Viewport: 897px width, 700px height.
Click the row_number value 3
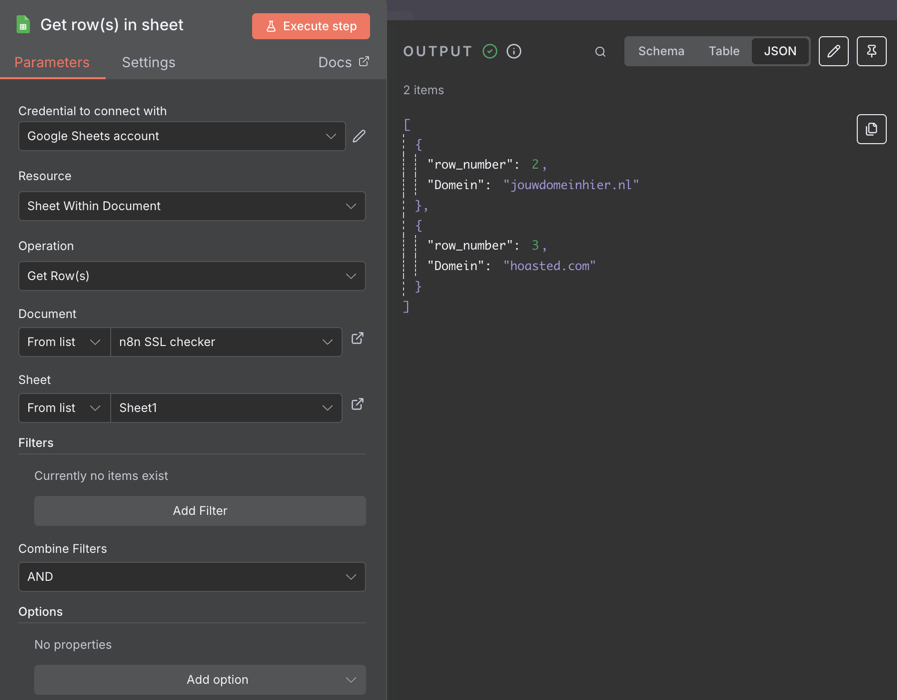click(x=535, y=246)
